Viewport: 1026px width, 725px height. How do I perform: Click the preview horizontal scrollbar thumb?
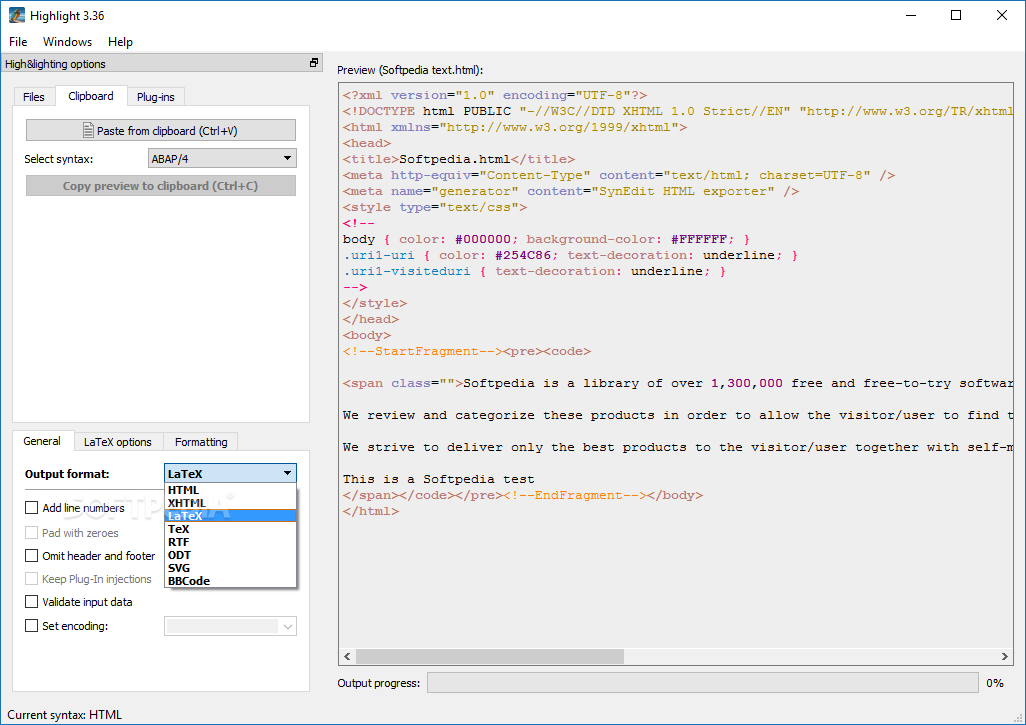[x=489, y=656]
